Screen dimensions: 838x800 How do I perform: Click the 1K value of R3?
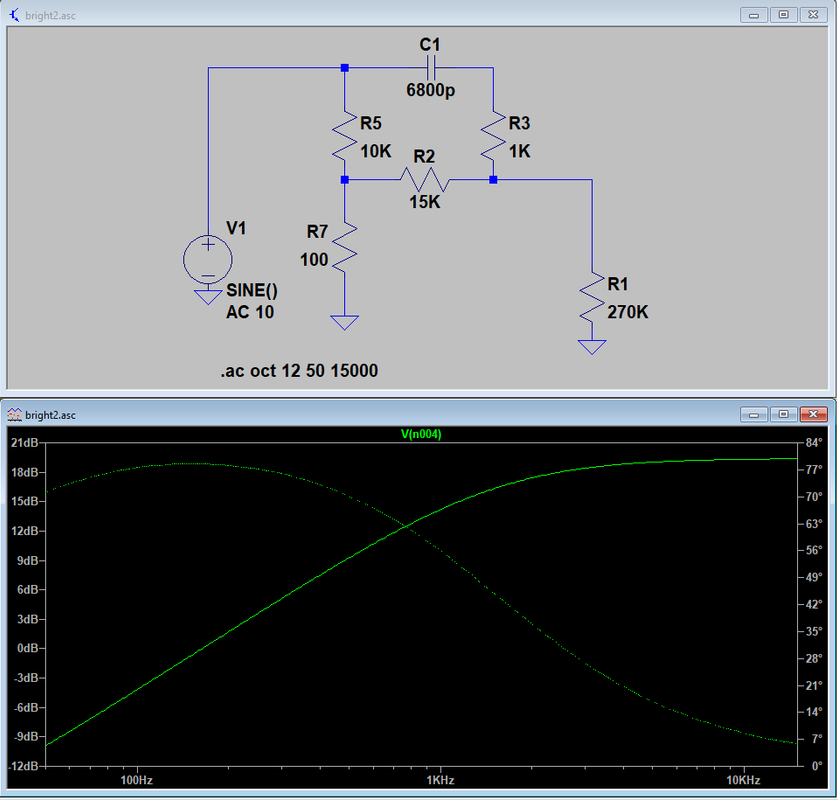[x=519, y=151]
